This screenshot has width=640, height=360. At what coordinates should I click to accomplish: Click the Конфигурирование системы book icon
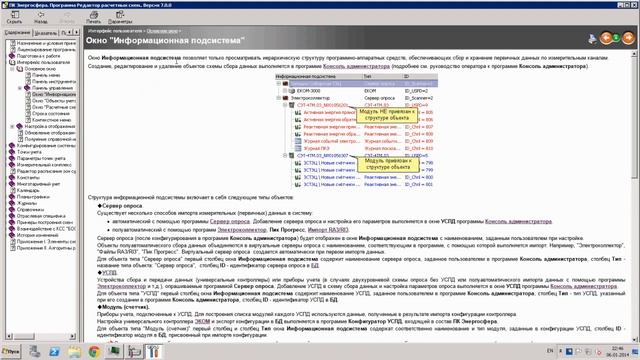[12, 145]
